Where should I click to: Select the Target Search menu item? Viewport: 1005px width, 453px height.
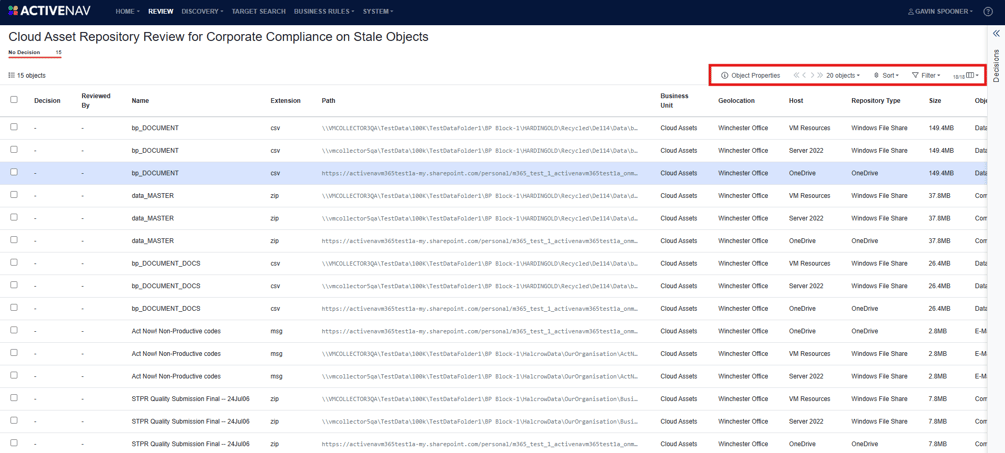click(259, 12)
